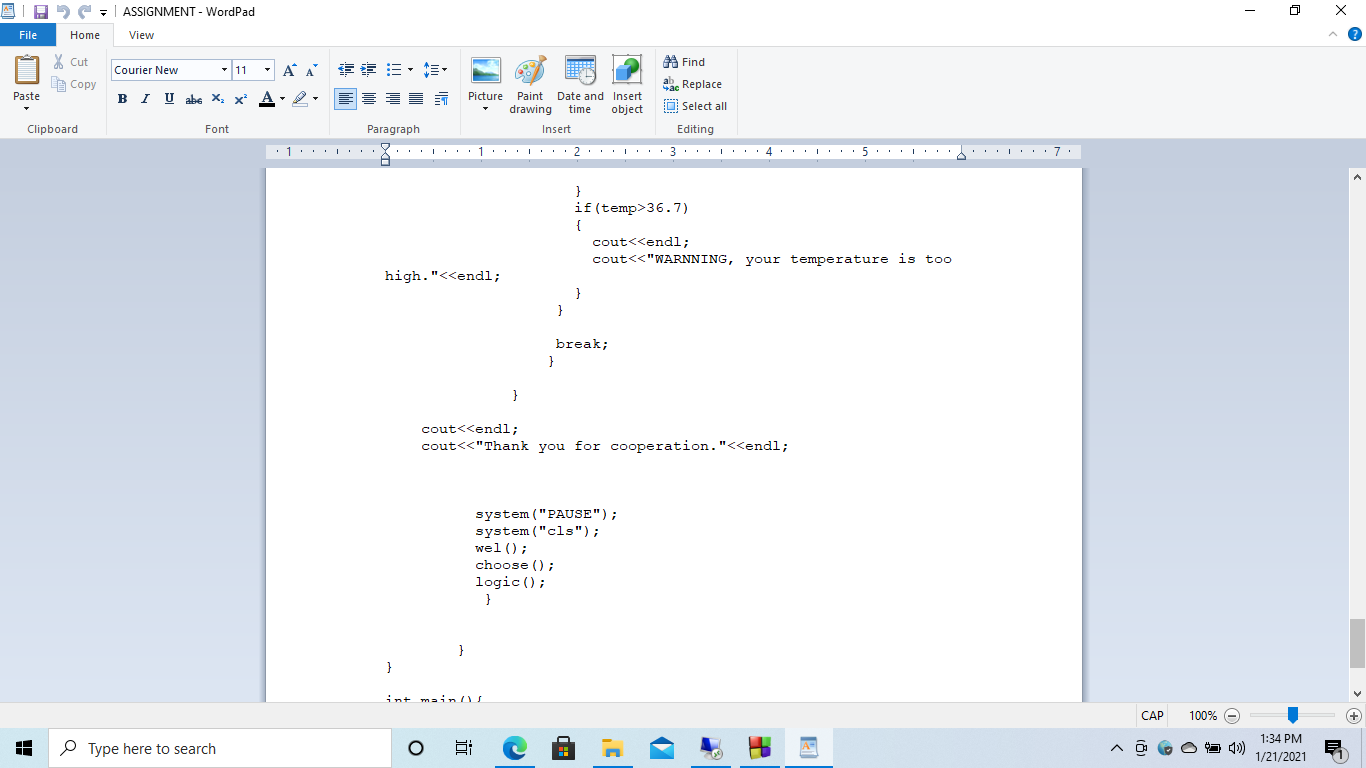Shrink the font size
1366x768 pixels.
[x=311, y=70]
